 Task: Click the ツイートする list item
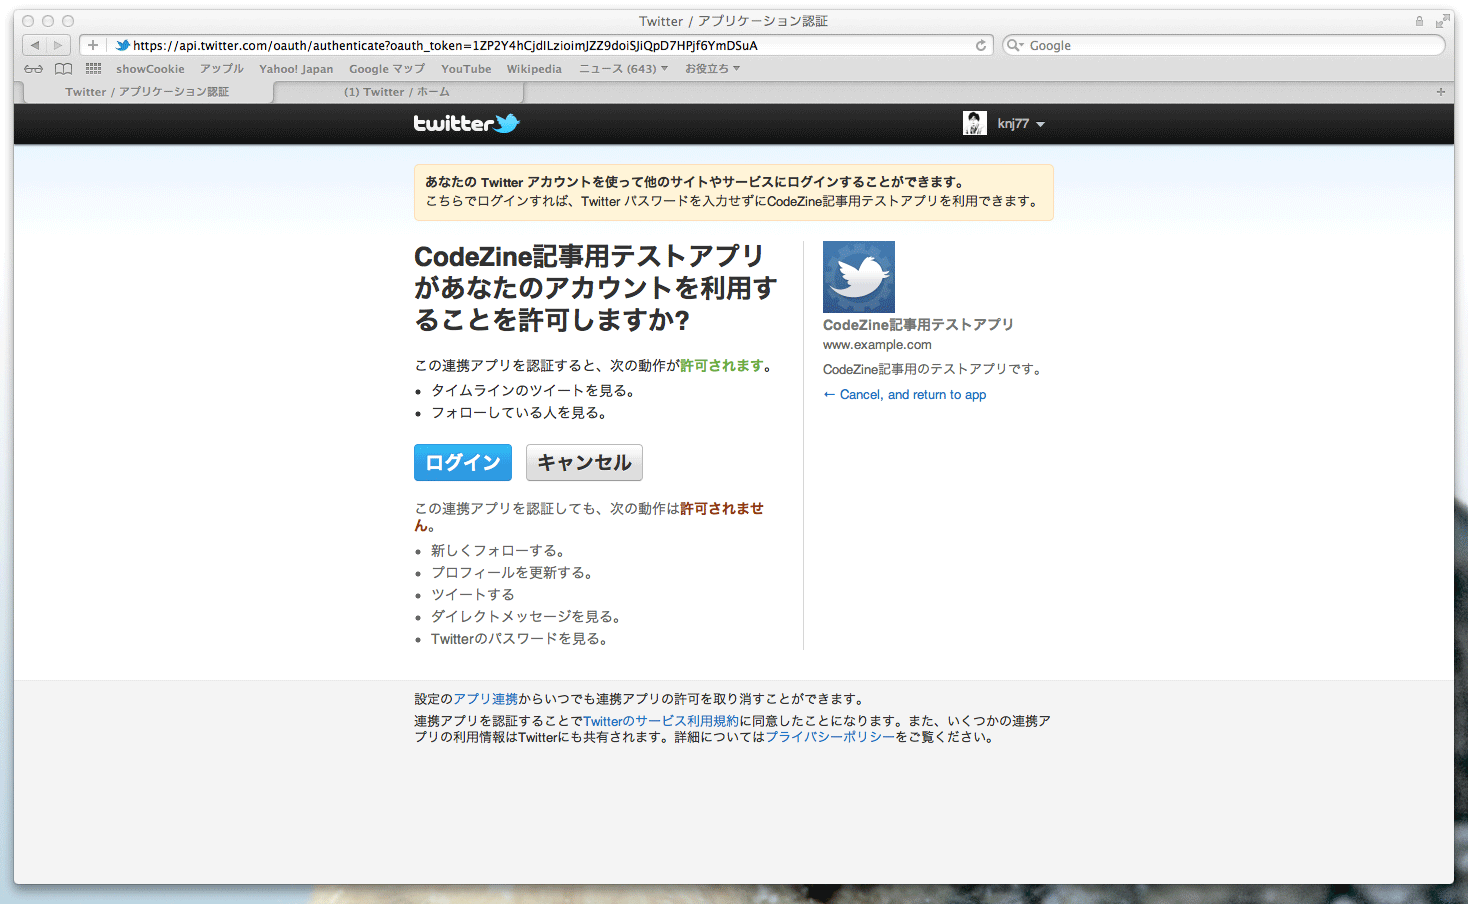473,595
